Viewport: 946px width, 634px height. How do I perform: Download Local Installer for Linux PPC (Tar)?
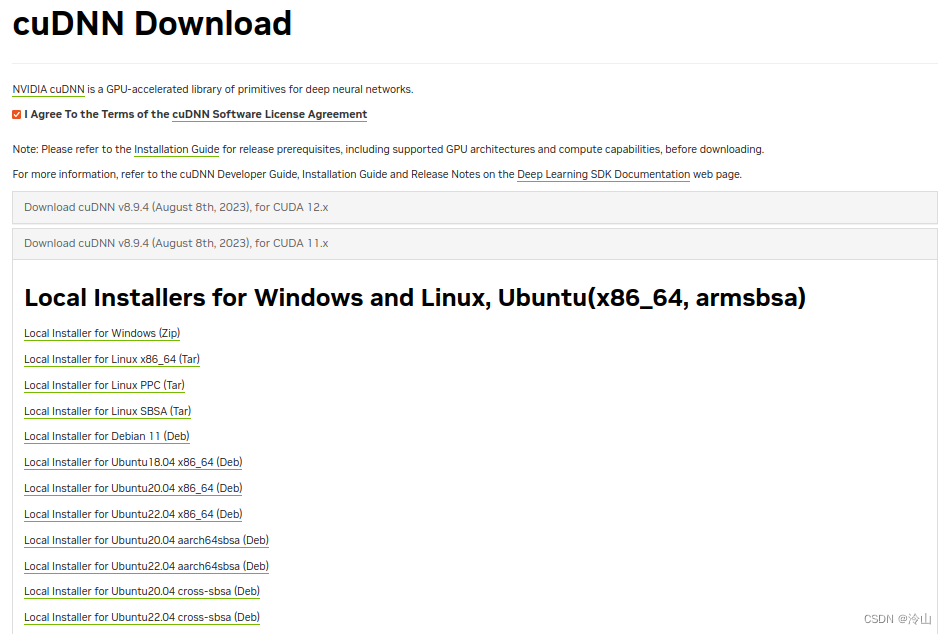coord(104,385)
